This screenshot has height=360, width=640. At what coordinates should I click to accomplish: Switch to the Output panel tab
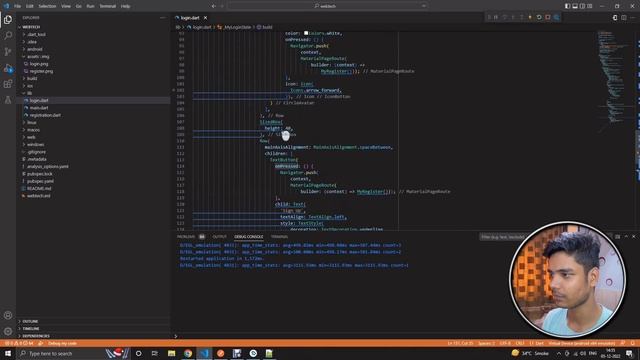[x=219, y=237]
